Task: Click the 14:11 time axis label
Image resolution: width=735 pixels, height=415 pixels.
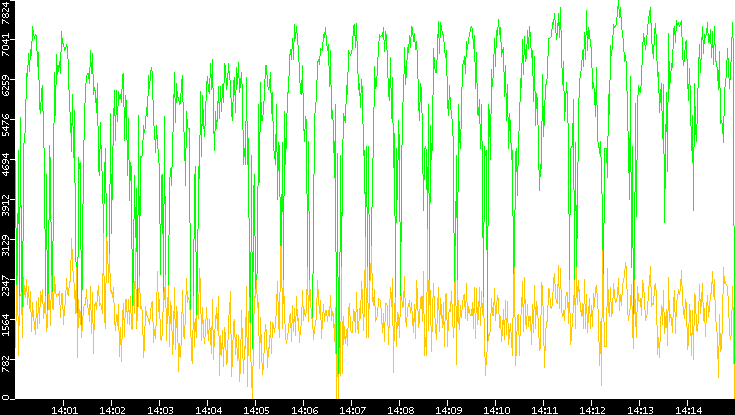Action: 544,410
